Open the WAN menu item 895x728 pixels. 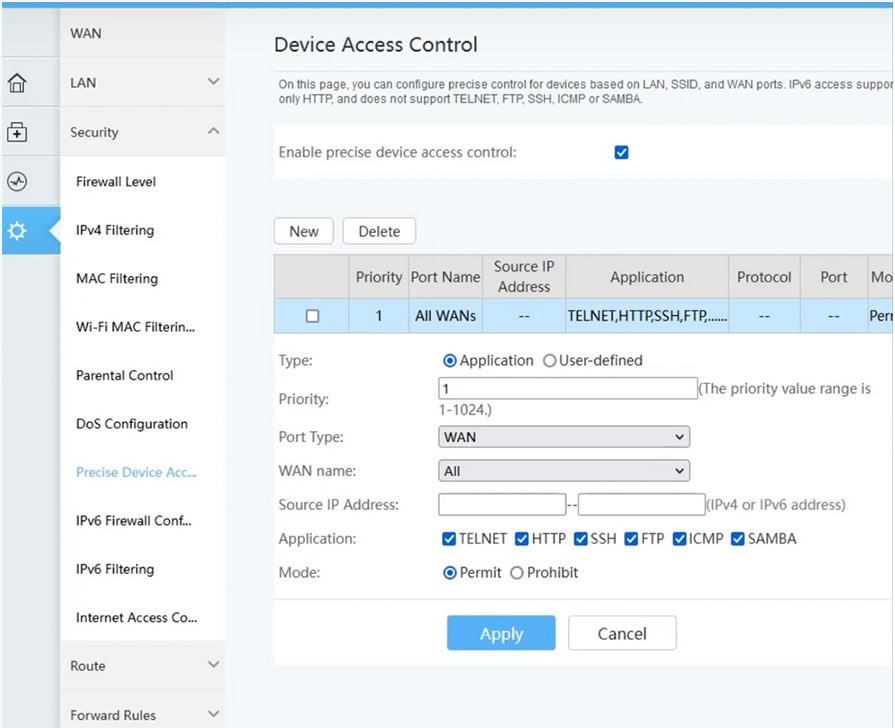coord(143,33)
